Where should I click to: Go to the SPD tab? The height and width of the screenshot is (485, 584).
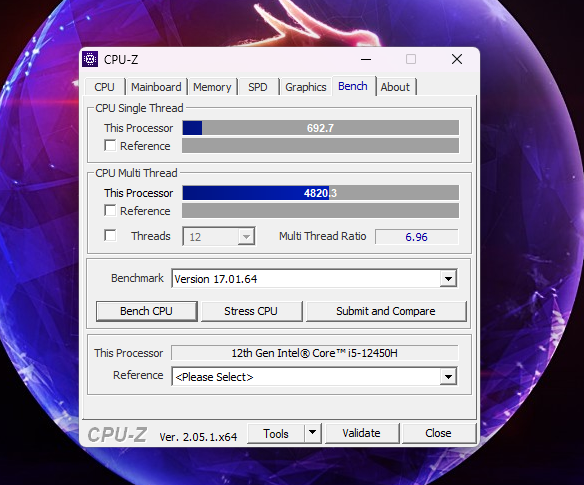pos(258,87)
